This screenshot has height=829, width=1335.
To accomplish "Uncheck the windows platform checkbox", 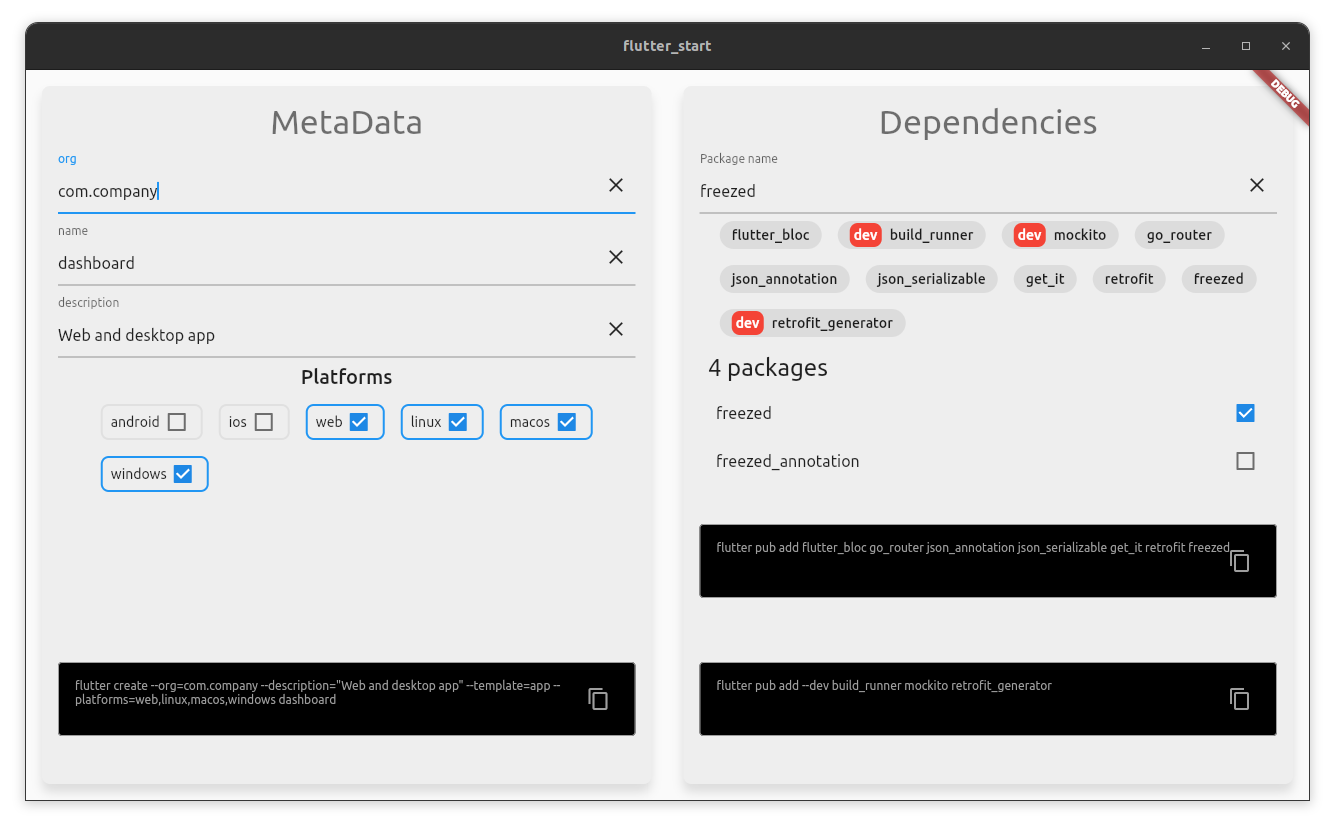I will coord(183,474).
